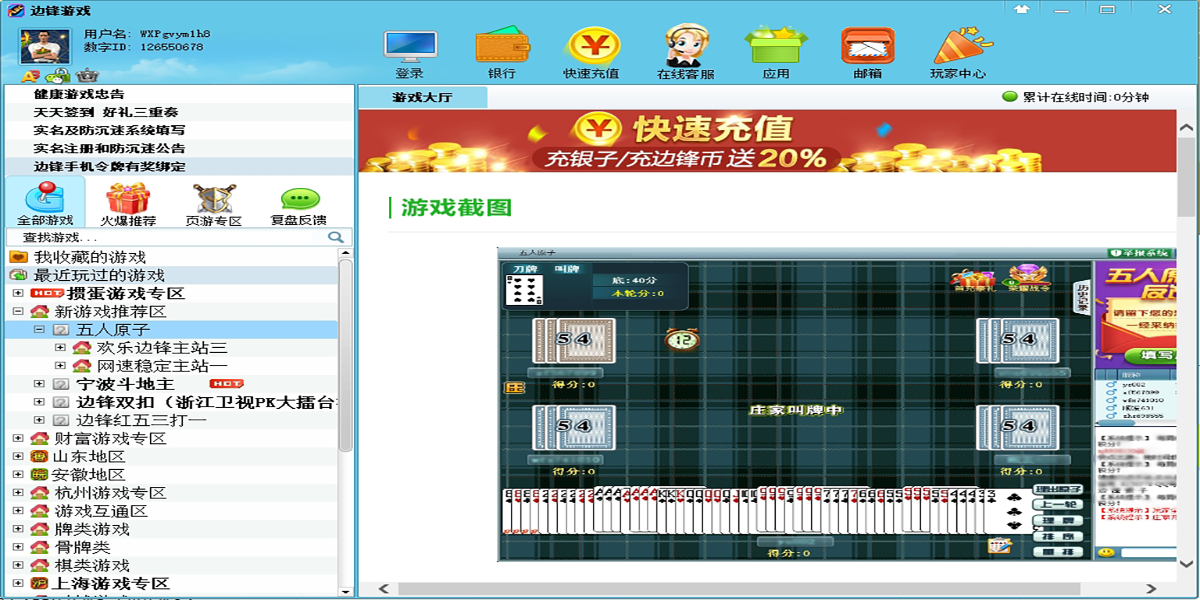Open 复盘反馈 feedback tab
Image resolution: width=1200 pixels, height=600 pixels.
(x=299, y=204)
